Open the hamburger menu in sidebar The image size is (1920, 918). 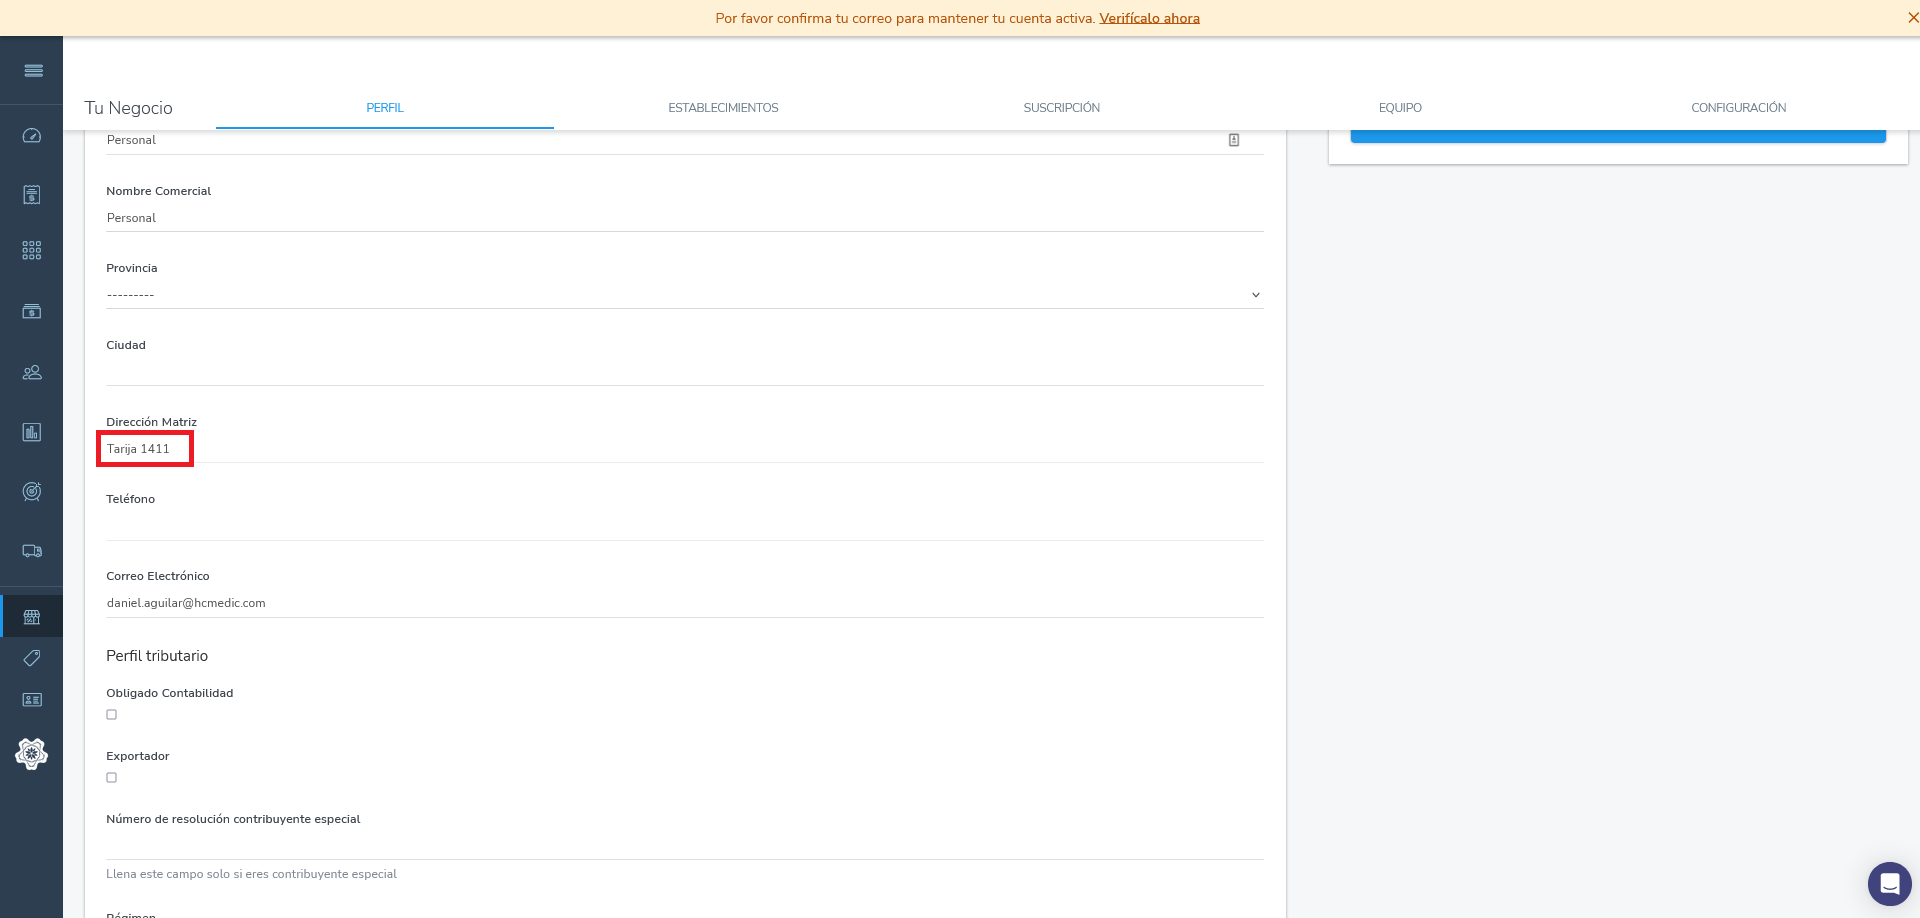pos(33,70)
